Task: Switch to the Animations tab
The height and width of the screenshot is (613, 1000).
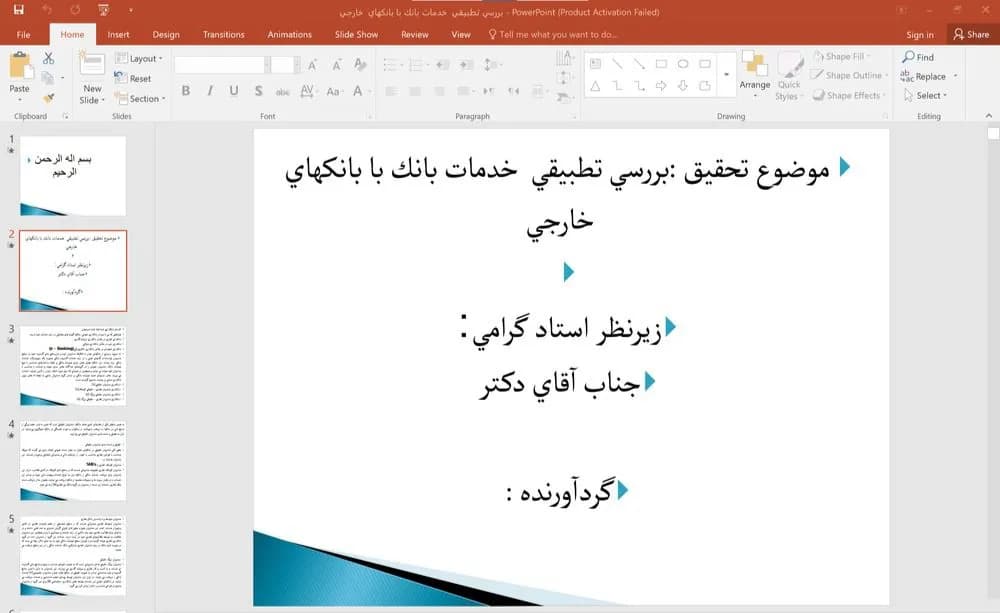Action: (x=290, y=34)
